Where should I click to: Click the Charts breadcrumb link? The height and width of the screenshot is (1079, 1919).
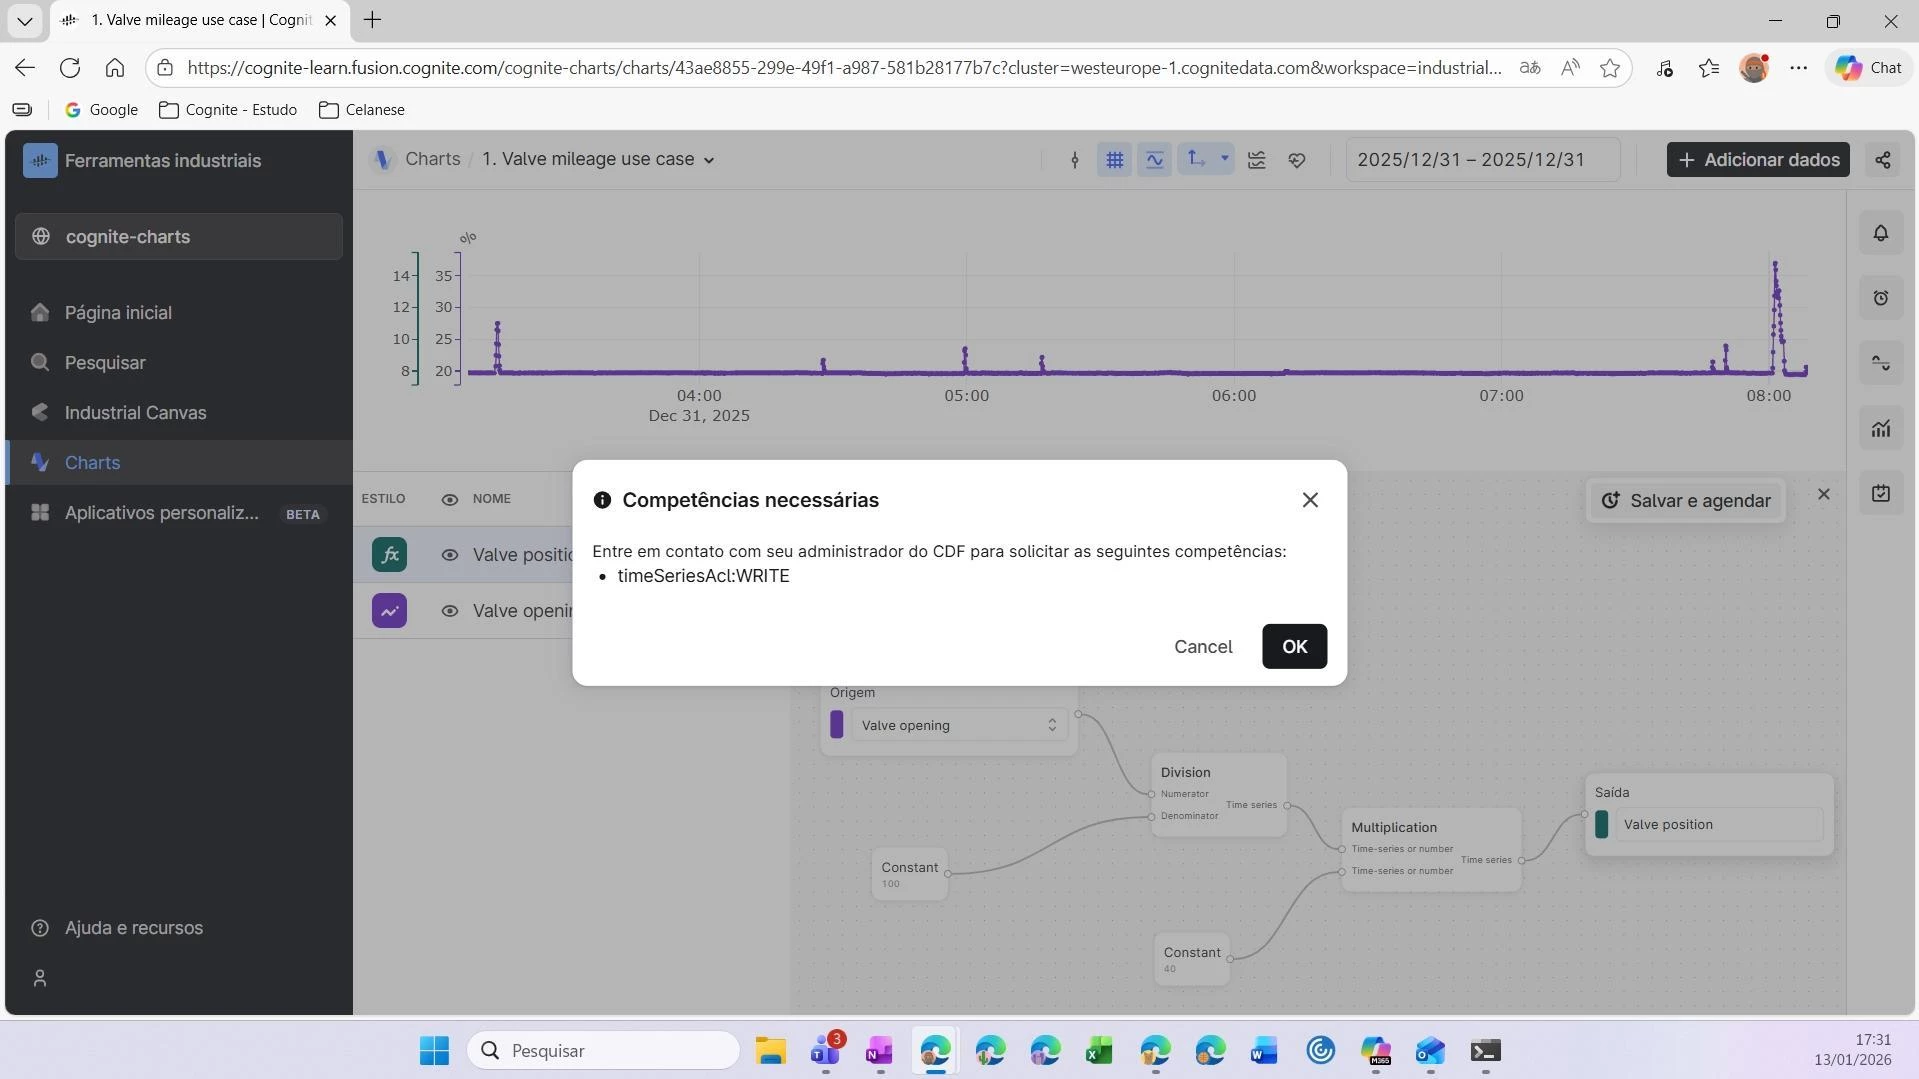(x=433, y=159)
